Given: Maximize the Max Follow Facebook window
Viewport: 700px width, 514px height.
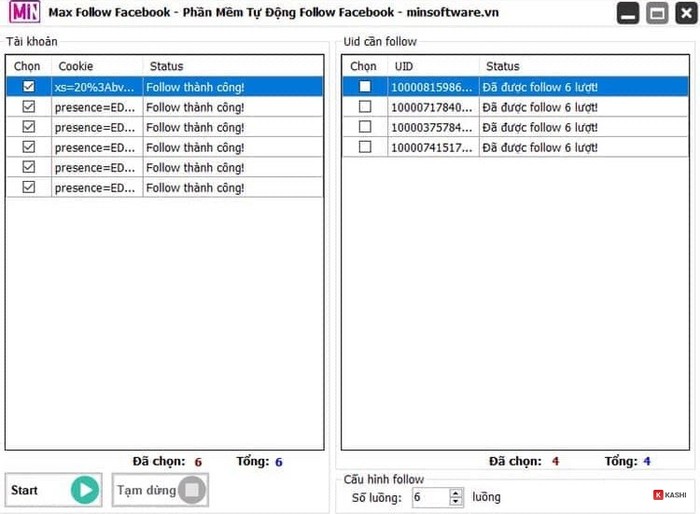Looking at the screenshot, I should (x=657, y=13).
